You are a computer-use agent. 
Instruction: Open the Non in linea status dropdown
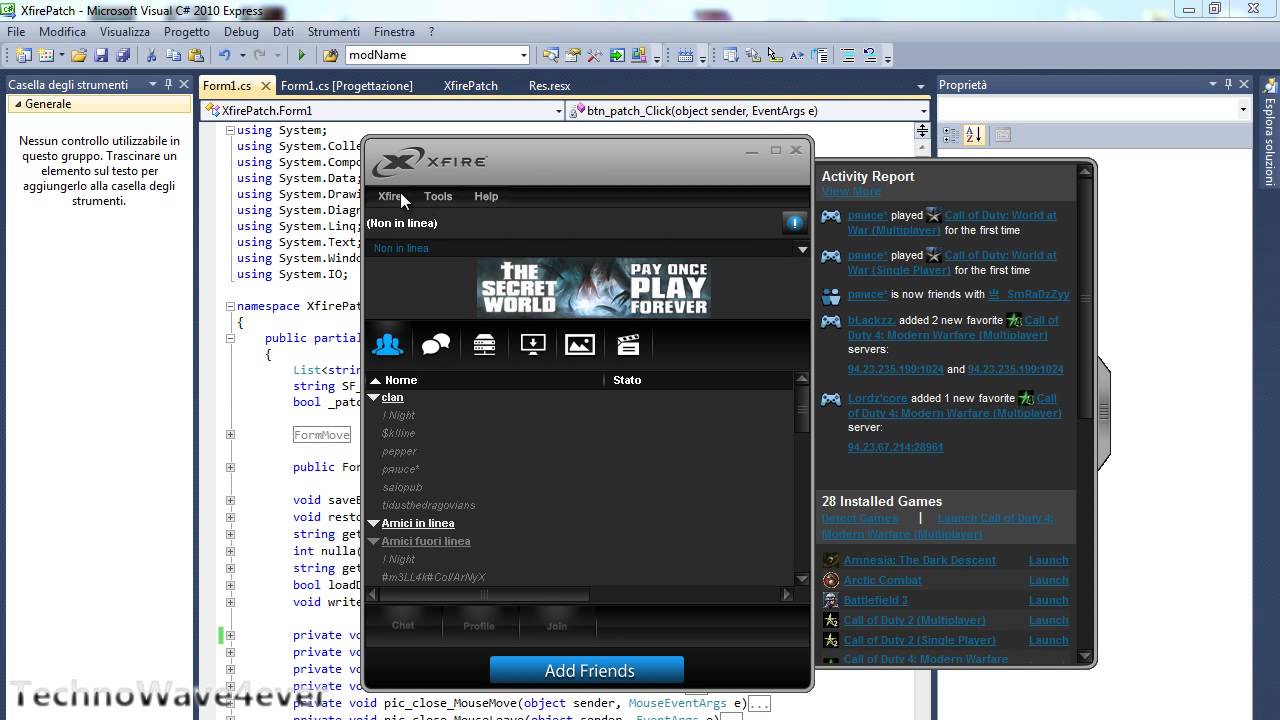(x=802, y=249)
